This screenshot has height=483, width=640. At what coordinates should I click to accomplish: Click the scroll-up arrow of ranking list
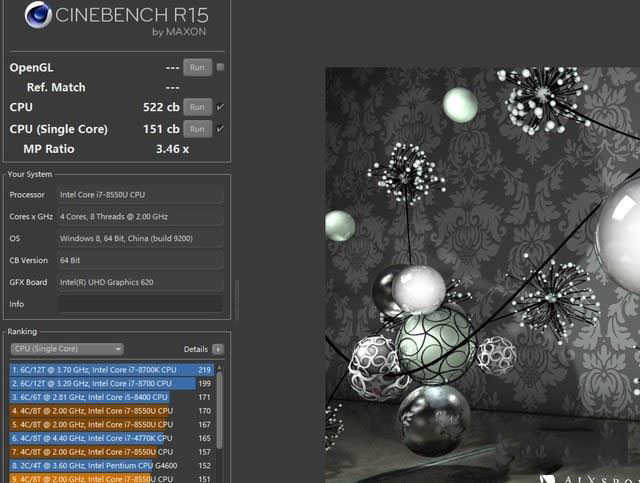[x=220, y=368]
